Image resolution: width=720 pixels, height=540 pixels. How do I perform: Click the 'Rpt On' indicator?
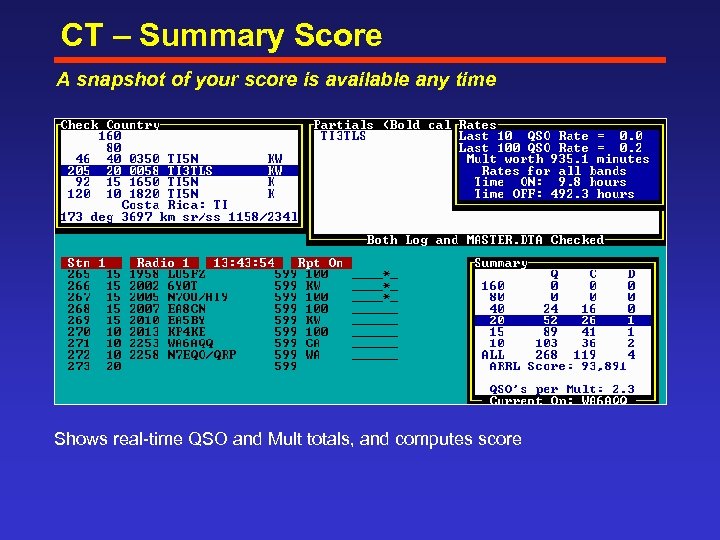[321, 263]
